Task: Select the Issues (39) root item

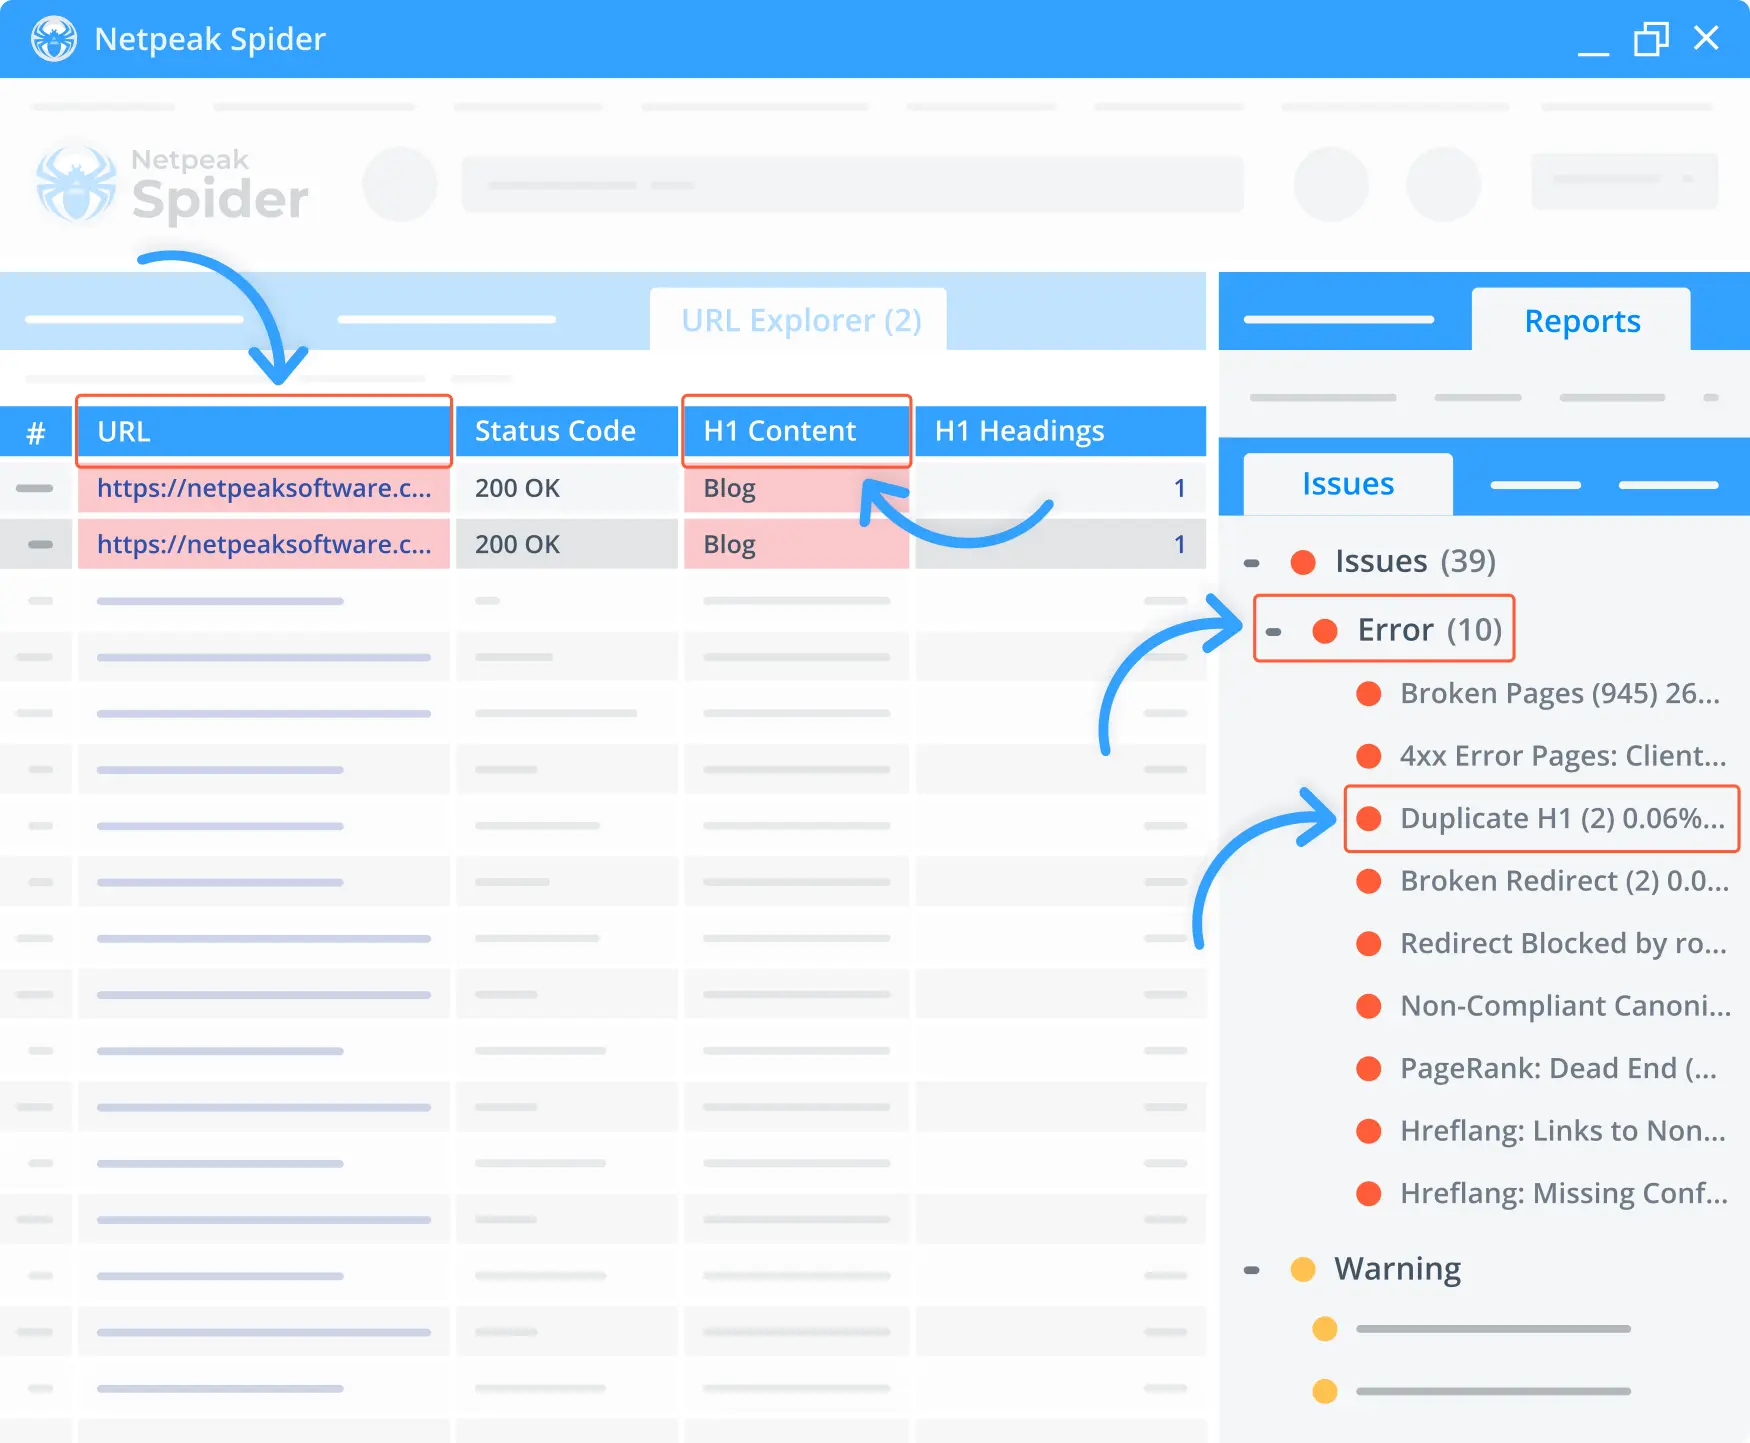Action: (x=1415, y=561)
